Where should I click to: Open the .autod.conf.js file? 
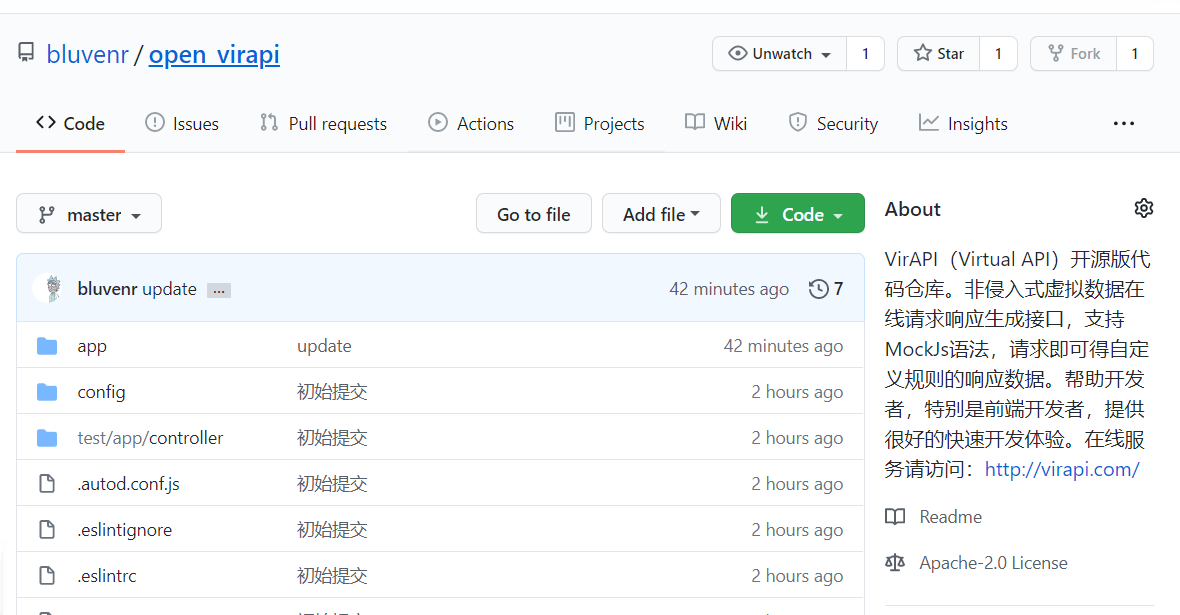129,484
